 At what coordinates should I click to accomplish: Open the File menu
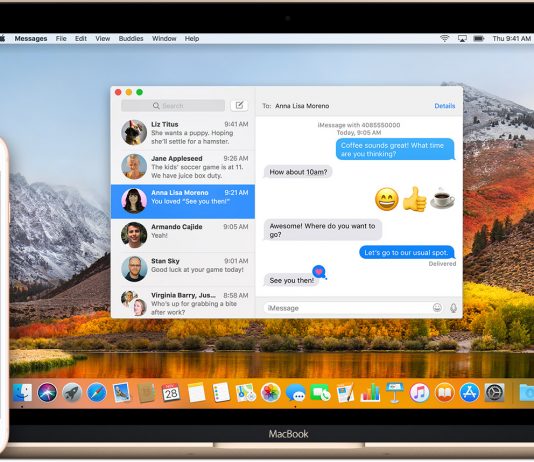61,38
